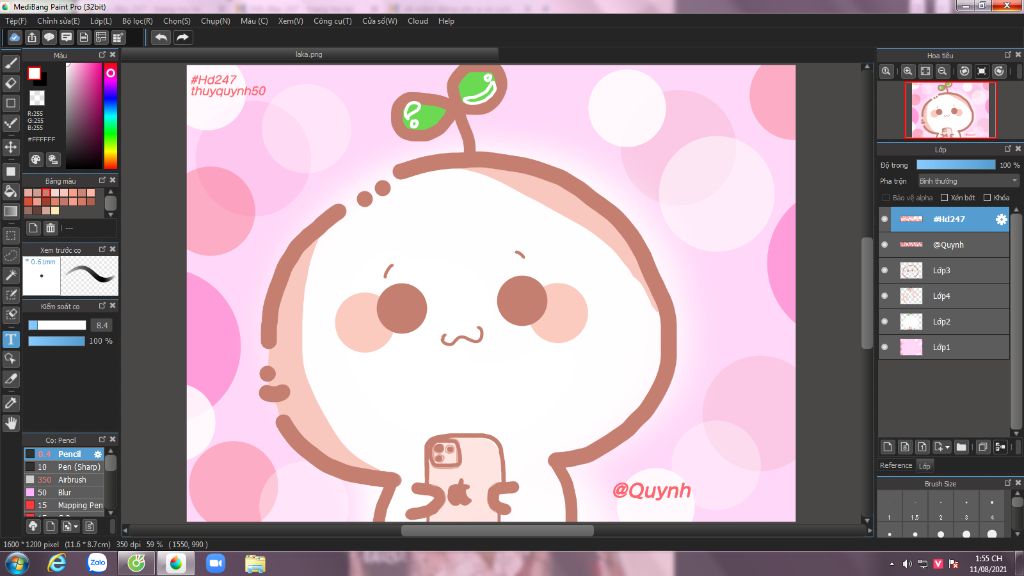This screenshot has height=576, width=1024.
Task: Click the reset rotation icon in navigator
Action: (x=982, y=71)
